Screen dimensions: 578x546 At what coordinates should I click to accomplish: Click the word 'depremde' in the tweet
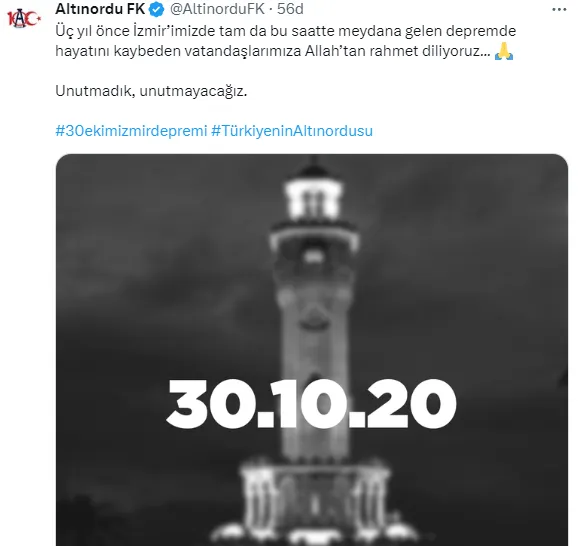click(481, 32)
